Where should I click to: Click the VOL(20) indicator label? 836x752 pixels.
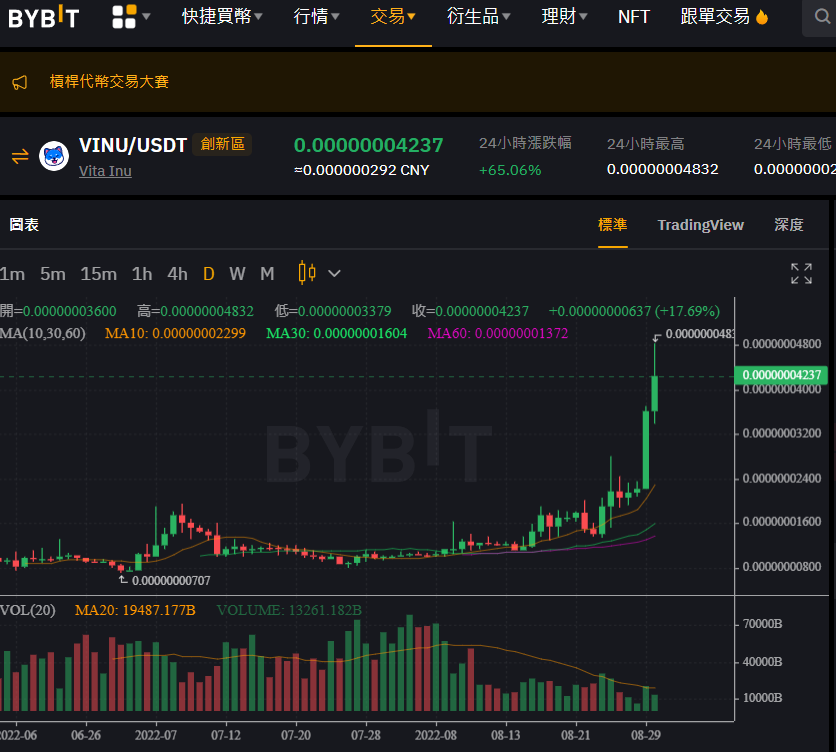point(28,610)
